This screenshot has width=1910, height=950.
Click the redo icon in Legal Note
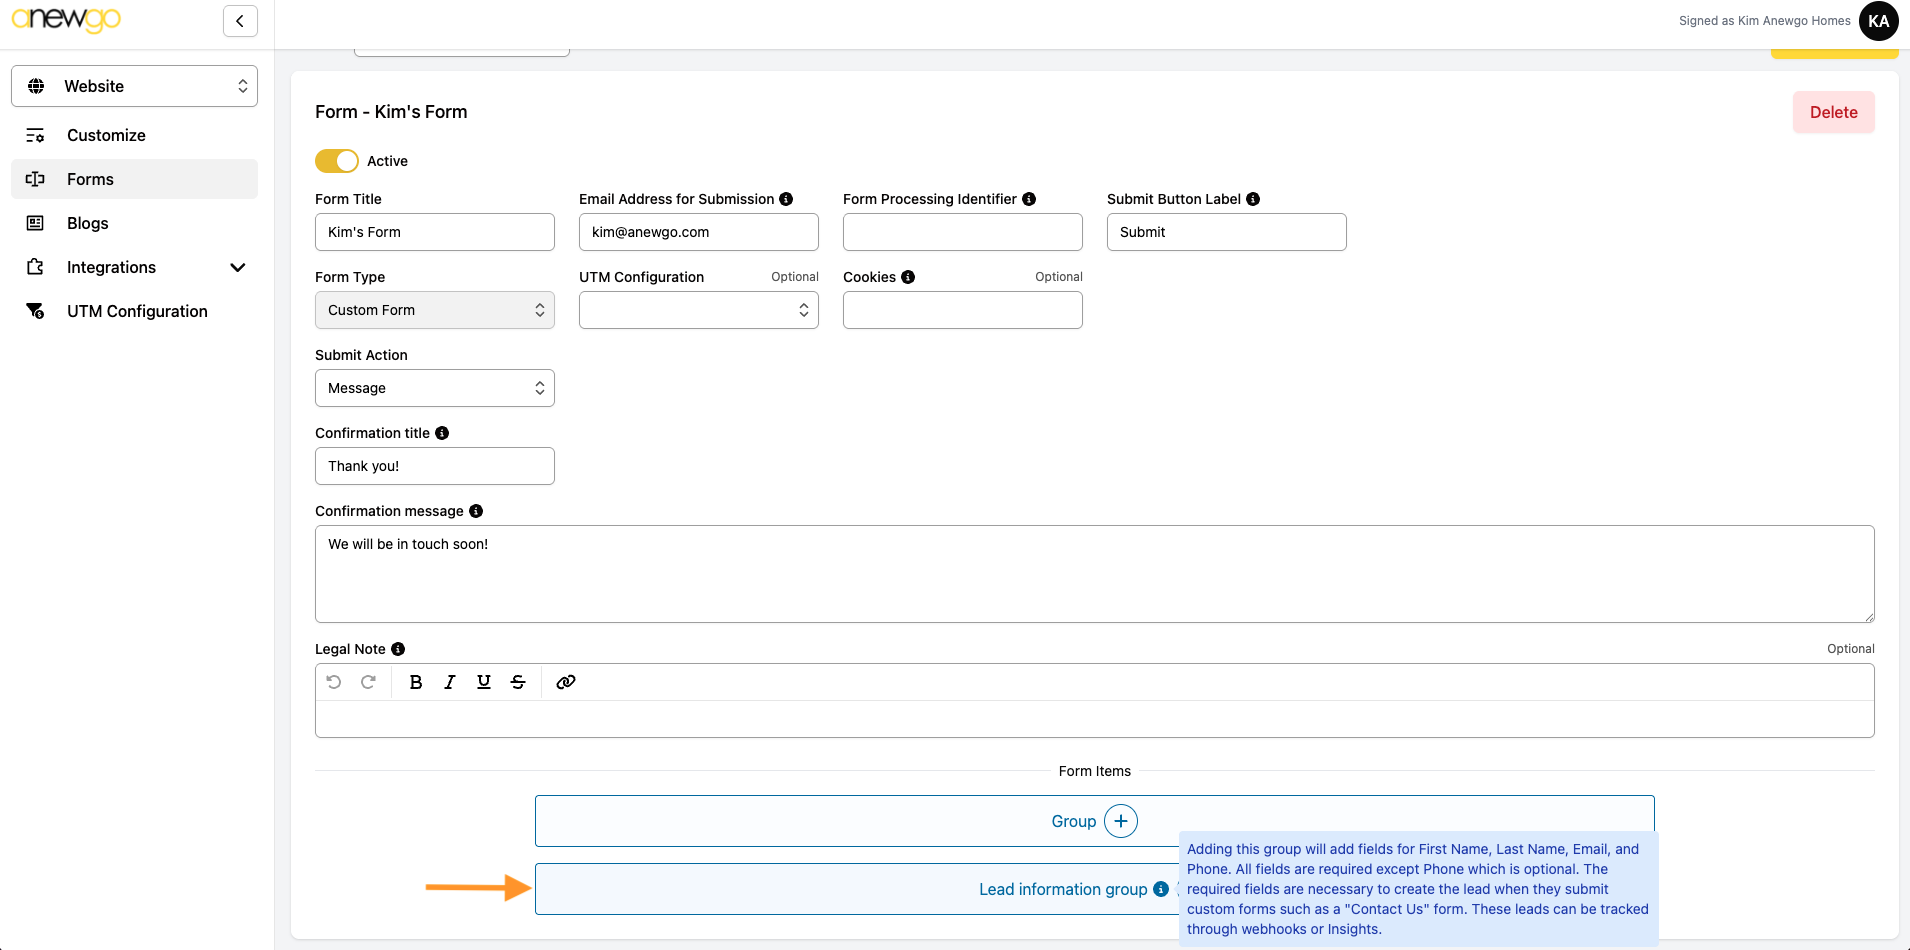(x=368, y=682)
